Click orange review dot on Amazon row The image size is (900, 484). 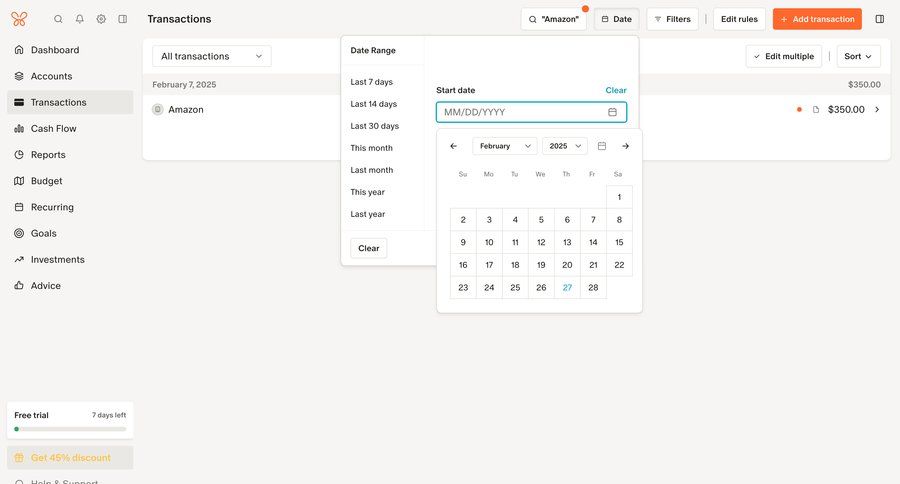tap(799, 109)
